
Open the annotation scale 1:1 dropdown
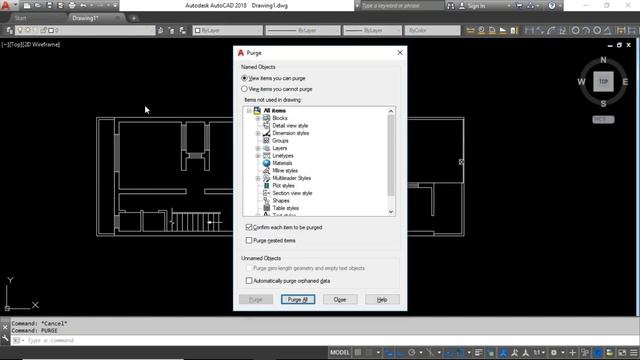539,352
